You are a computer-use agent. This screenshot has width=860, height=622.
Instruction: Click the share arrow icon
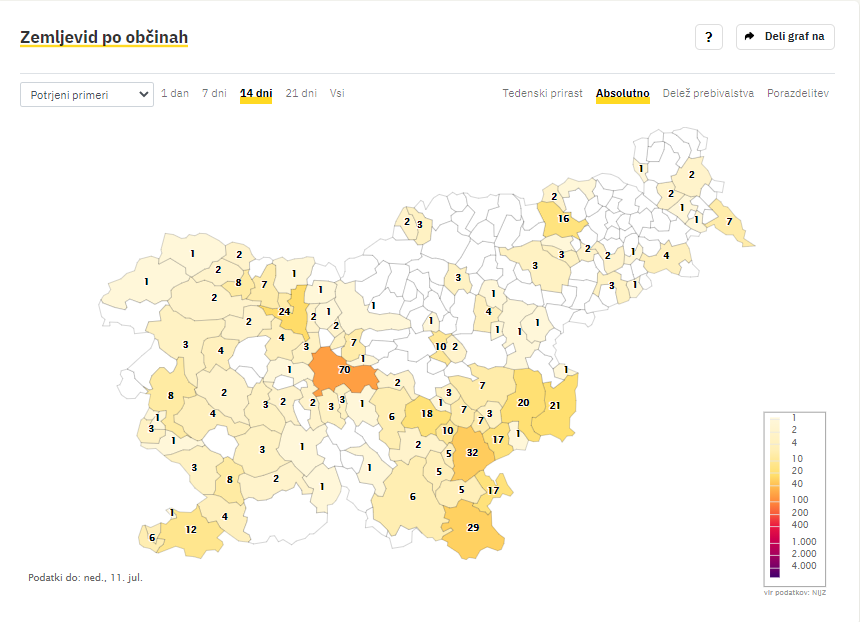[749, 37]
